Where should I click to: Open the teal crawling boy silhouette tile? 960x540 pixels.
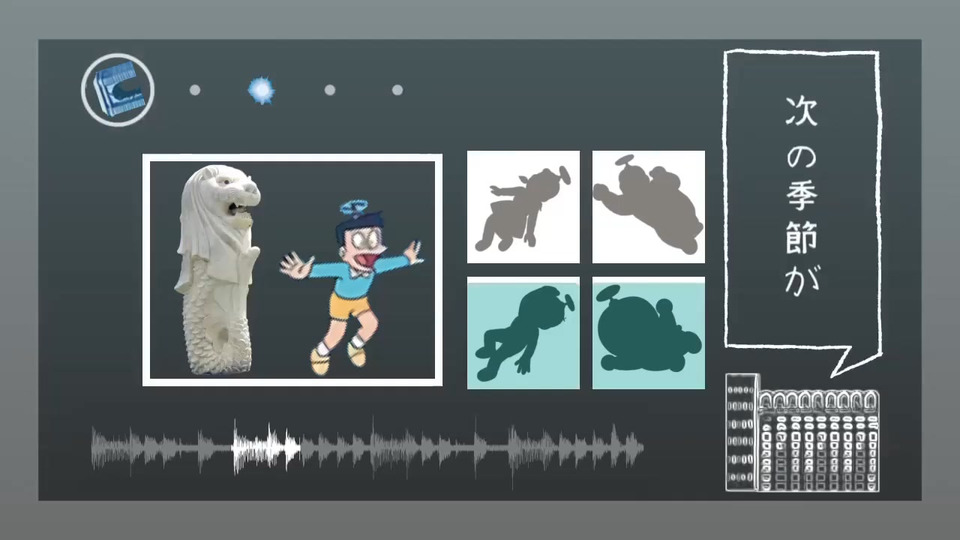(x=523, y=333)
